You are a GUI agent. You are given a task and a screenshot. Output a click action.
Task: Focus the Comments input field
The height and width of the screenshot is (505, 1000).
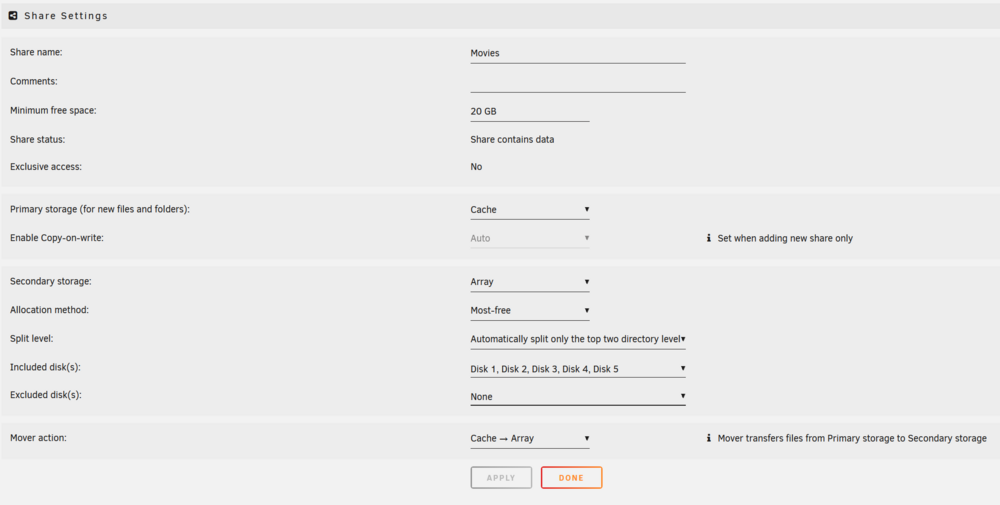click(x=578, y=83)
